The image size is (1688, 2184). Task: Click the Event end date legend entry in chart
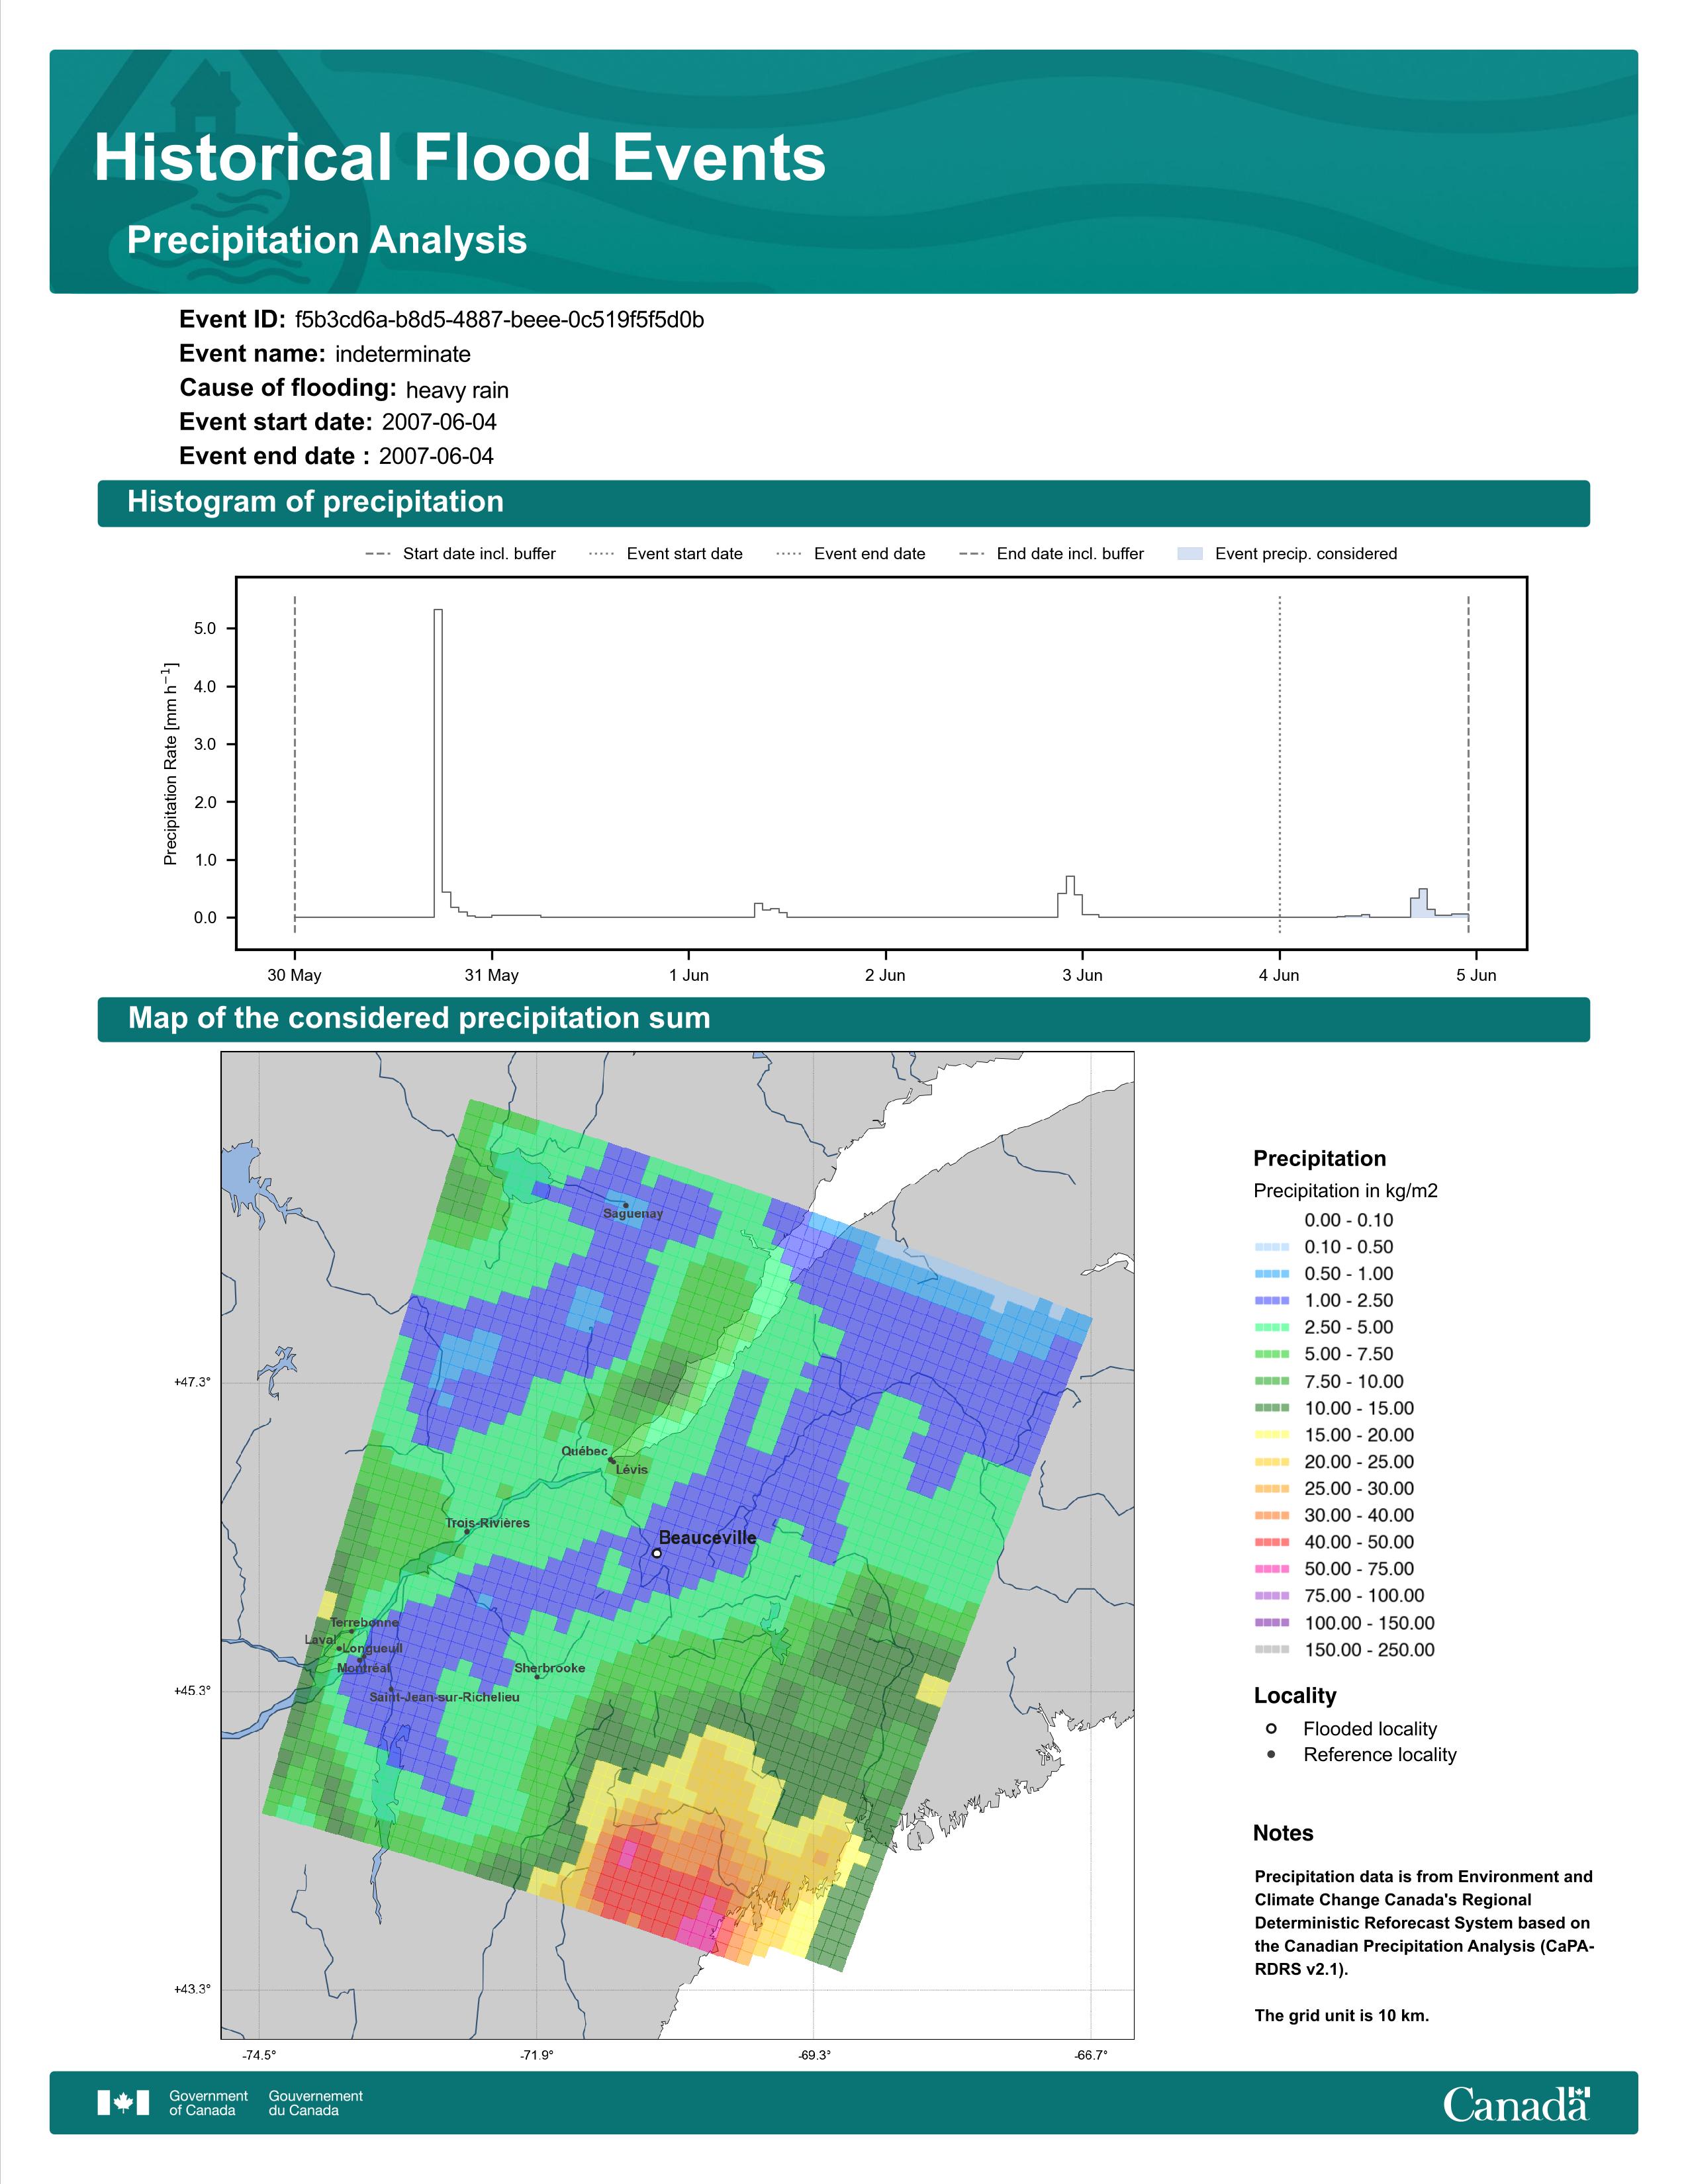[851, 554]
